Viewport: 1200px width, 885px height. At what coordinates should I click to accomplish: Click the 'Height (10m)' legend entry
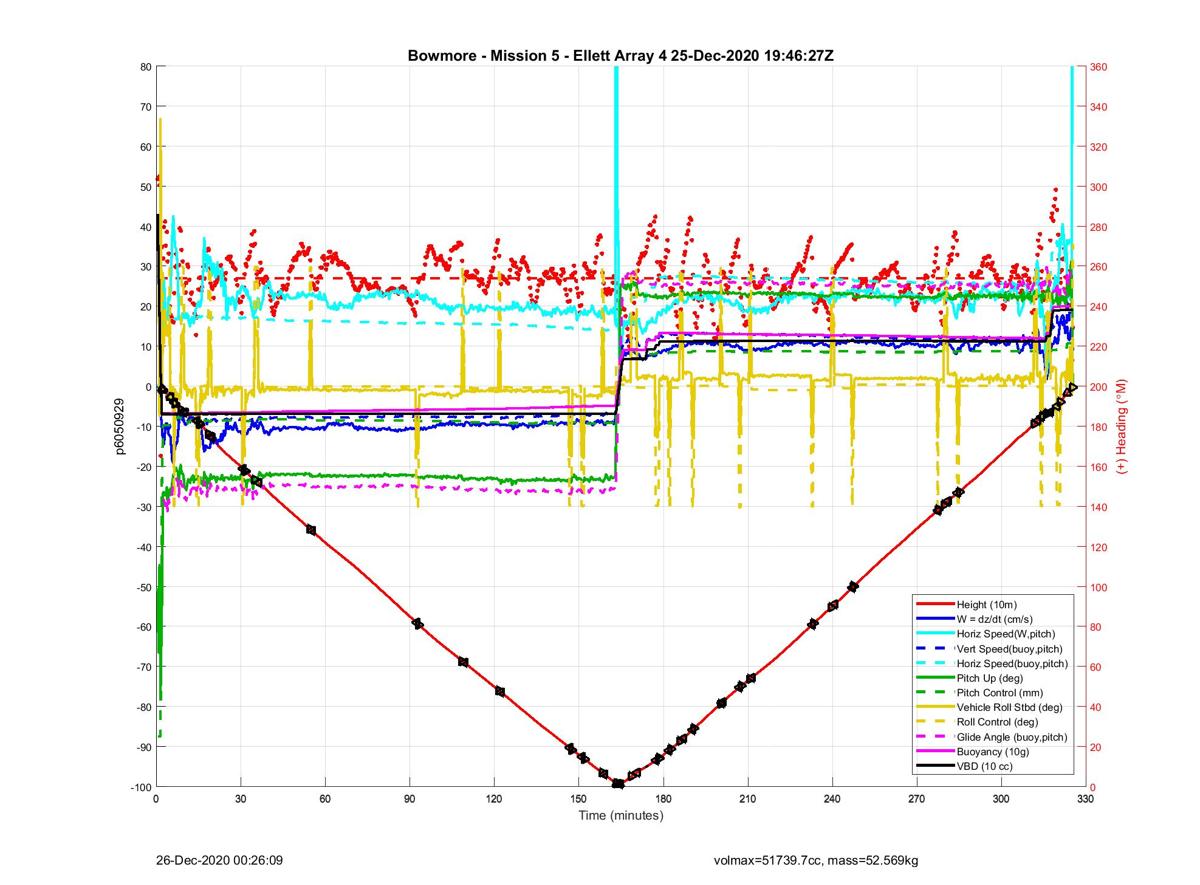click(x=985, y=604)
